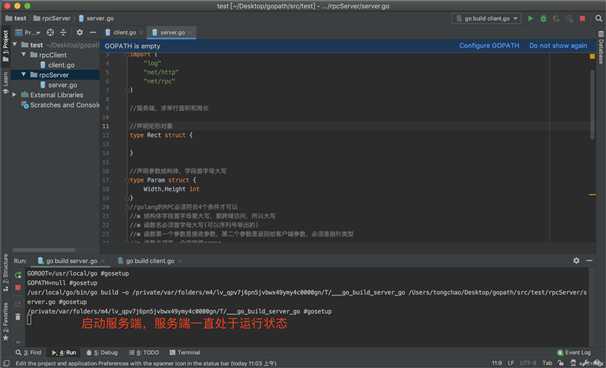Collapse the test project root node
Image resolution: width=606 pixels, height=368 pixels.
click(15, 44)
